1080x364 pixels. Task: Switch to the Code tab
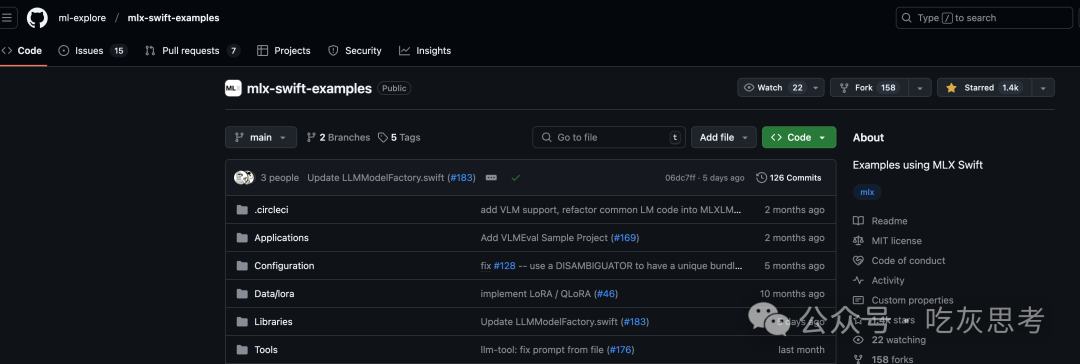click(x=22, y=50)
